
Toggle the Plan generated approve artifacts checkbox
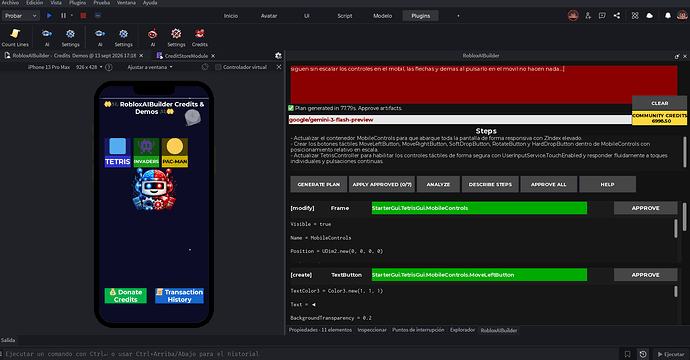pos(291,108)
